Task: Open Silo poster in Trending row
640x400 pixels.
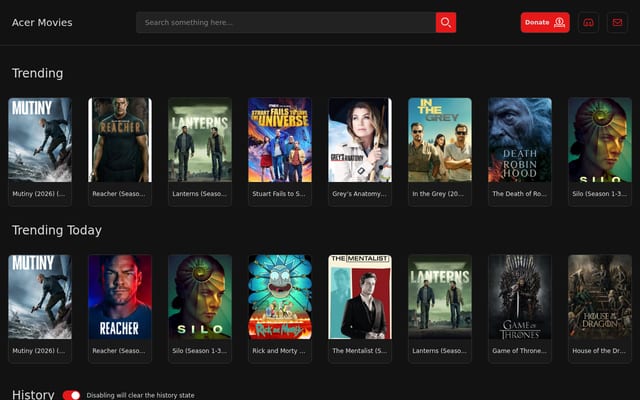Action: pos(600,140)
